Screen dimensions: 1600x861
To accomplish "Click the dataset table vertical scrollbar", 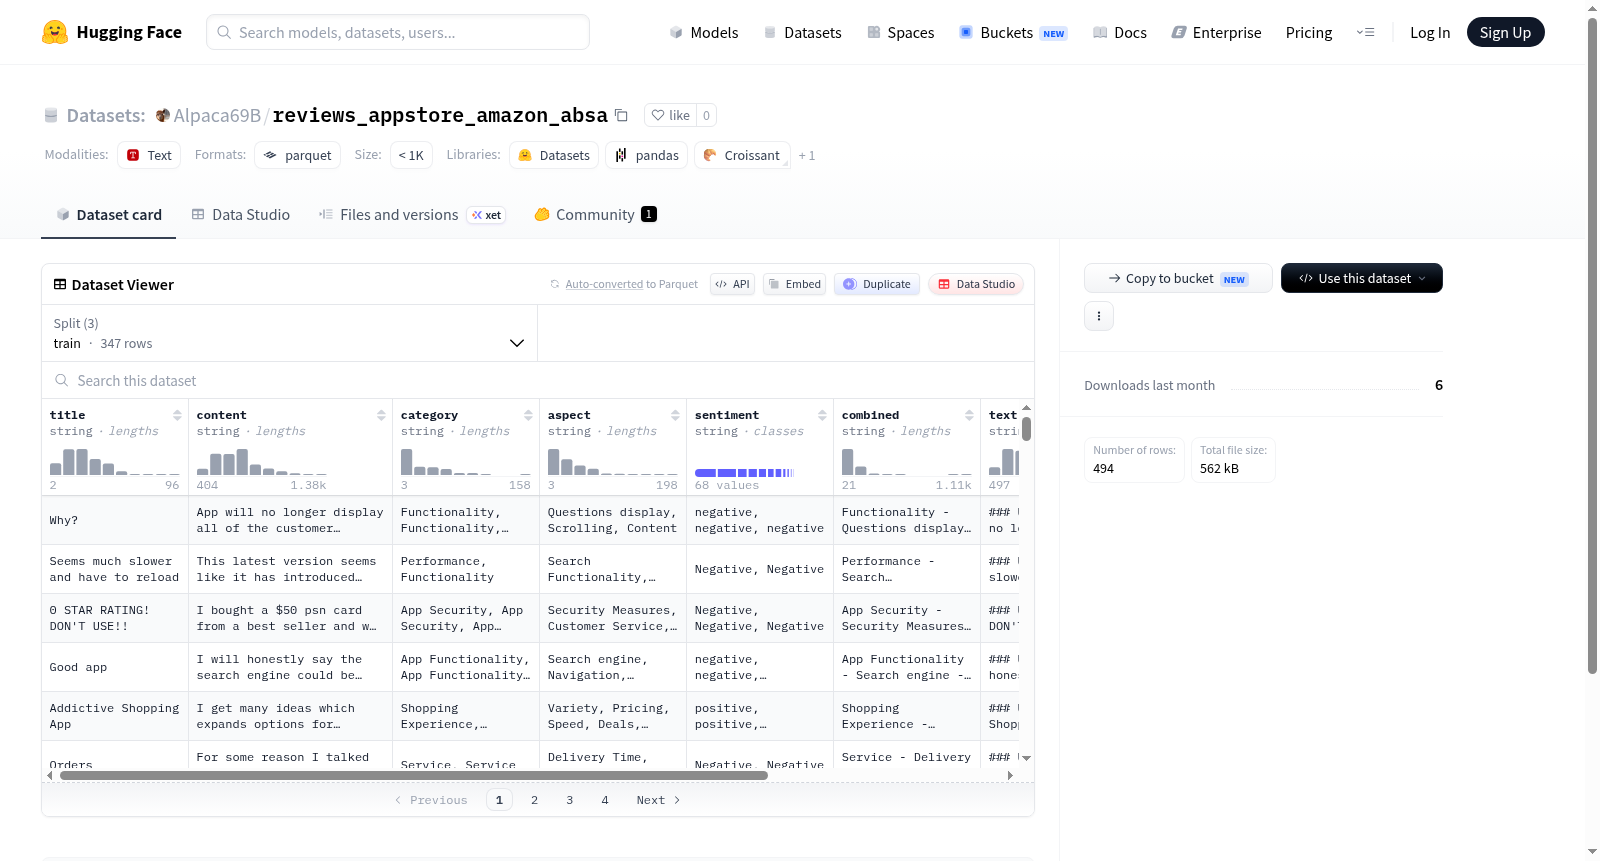I will 1026,429.
